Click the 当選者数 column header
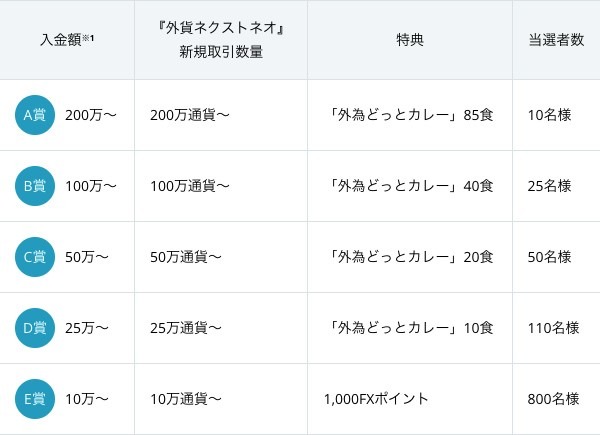This screenshot has width=600, height=435. click(x=556, y=40)
